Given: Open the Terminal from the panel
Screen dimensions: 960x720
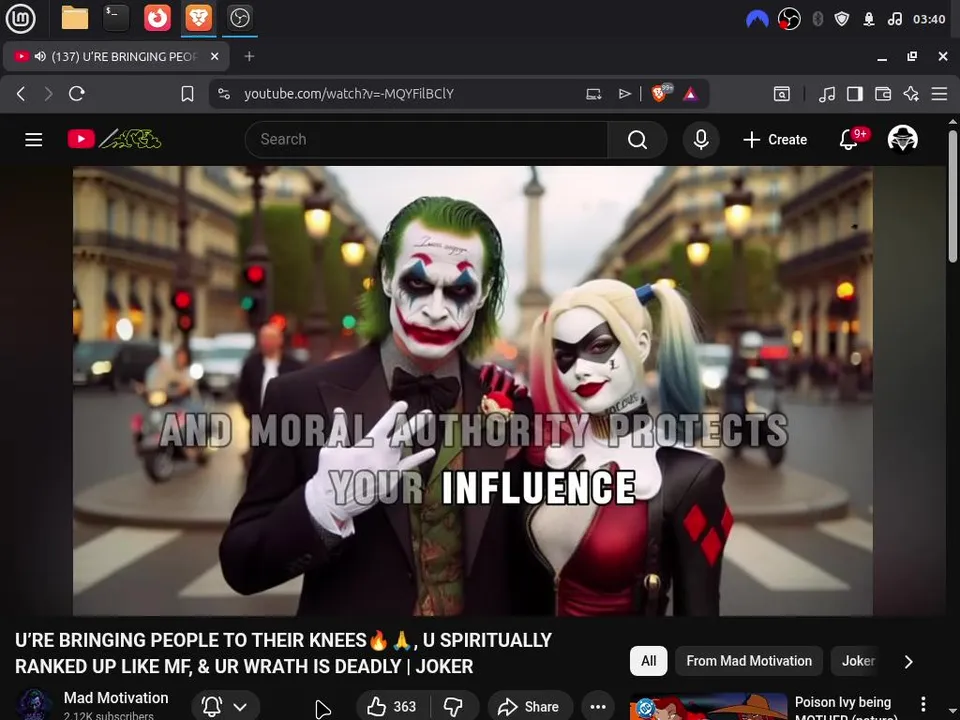Looking at the screenshot, I should 116,18.
